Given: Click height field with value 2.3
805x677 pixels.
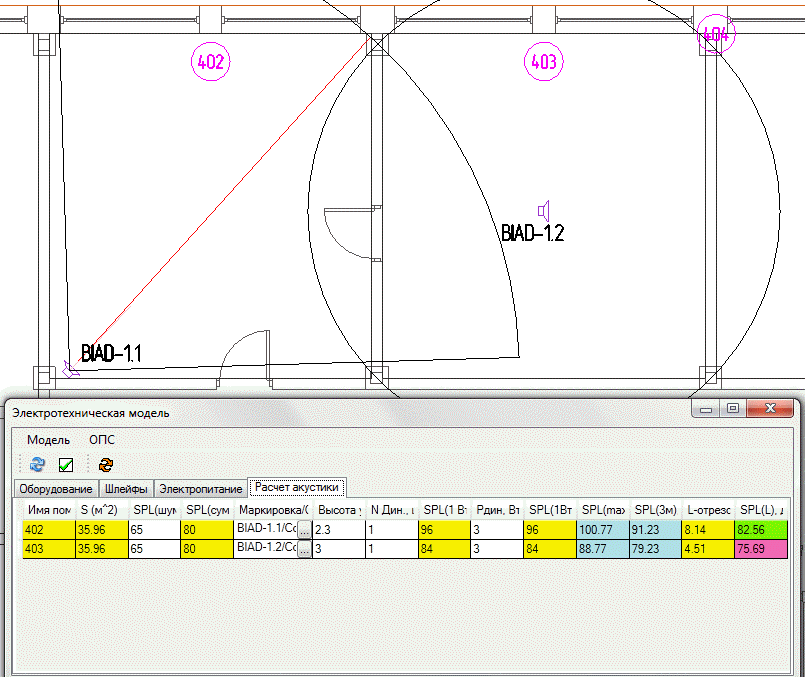Looking at the screenshot, I should point(339,530).
